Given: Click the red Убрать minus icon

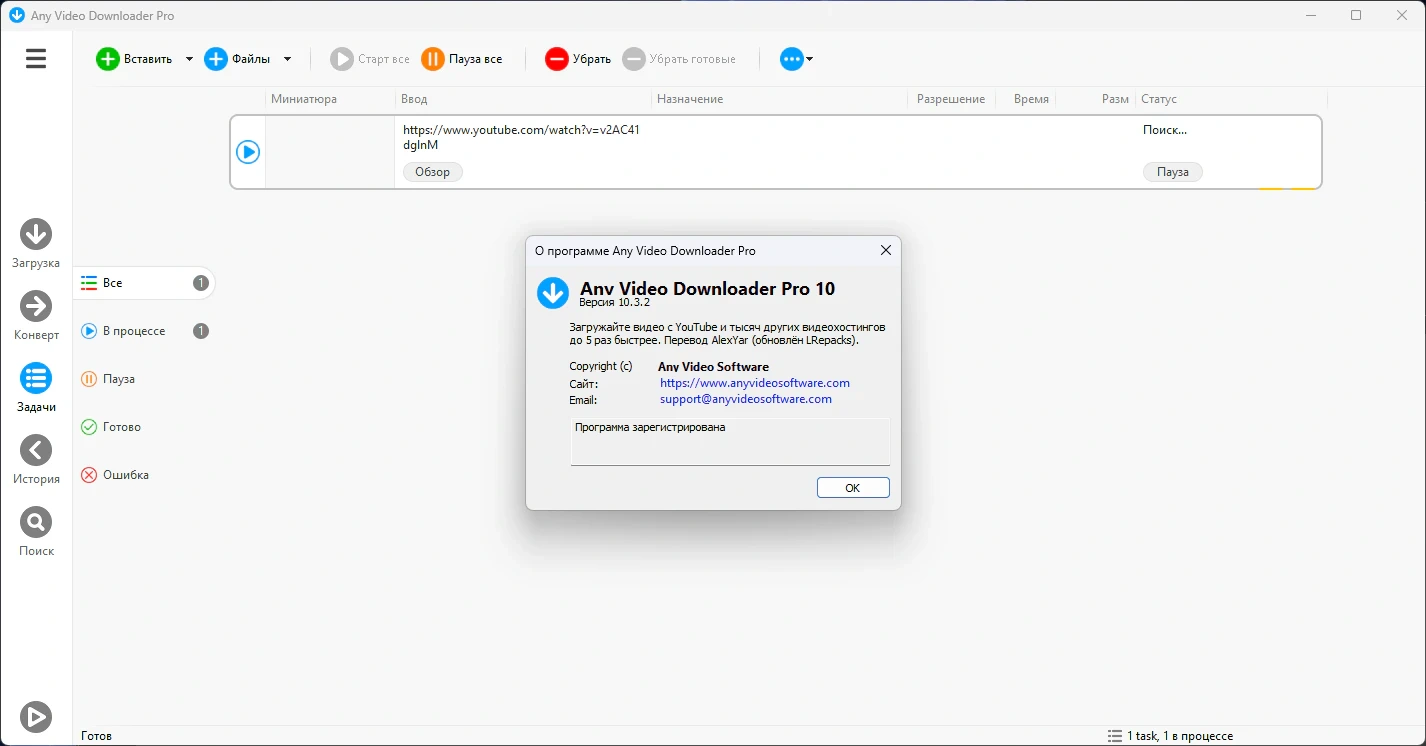Looking at the screenshot, I should click(x=557, y=59).
